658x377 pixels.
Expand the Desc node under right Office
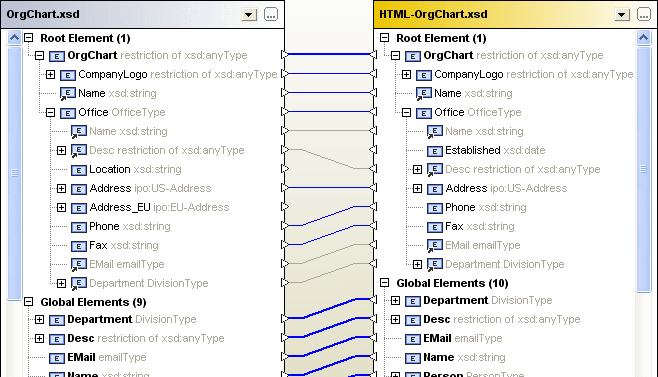[x=417, y=169]
